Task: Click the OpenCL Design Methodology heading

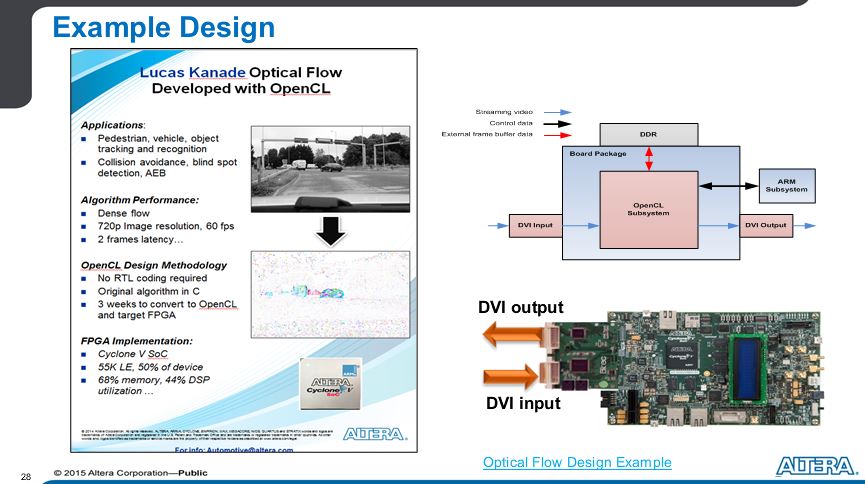Action: click(x=154, y=265)
